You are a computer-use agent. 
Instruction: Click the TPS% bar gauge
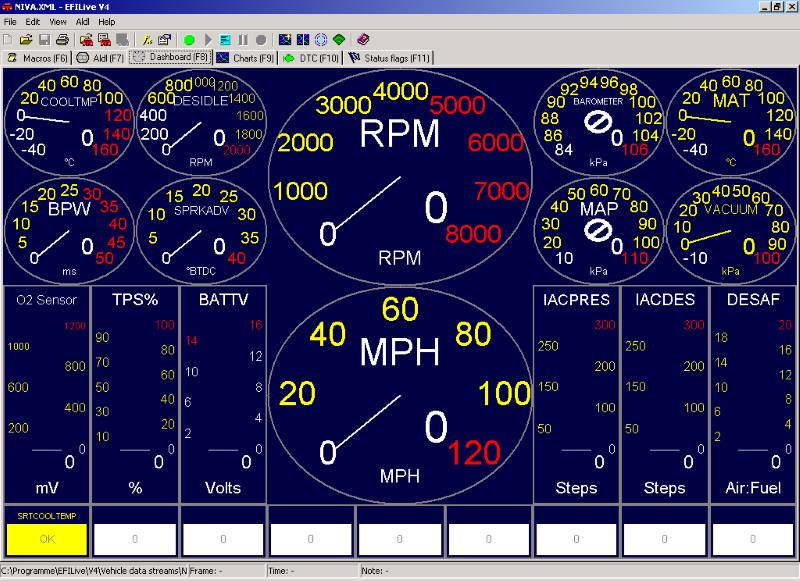[x=134, y=392]
